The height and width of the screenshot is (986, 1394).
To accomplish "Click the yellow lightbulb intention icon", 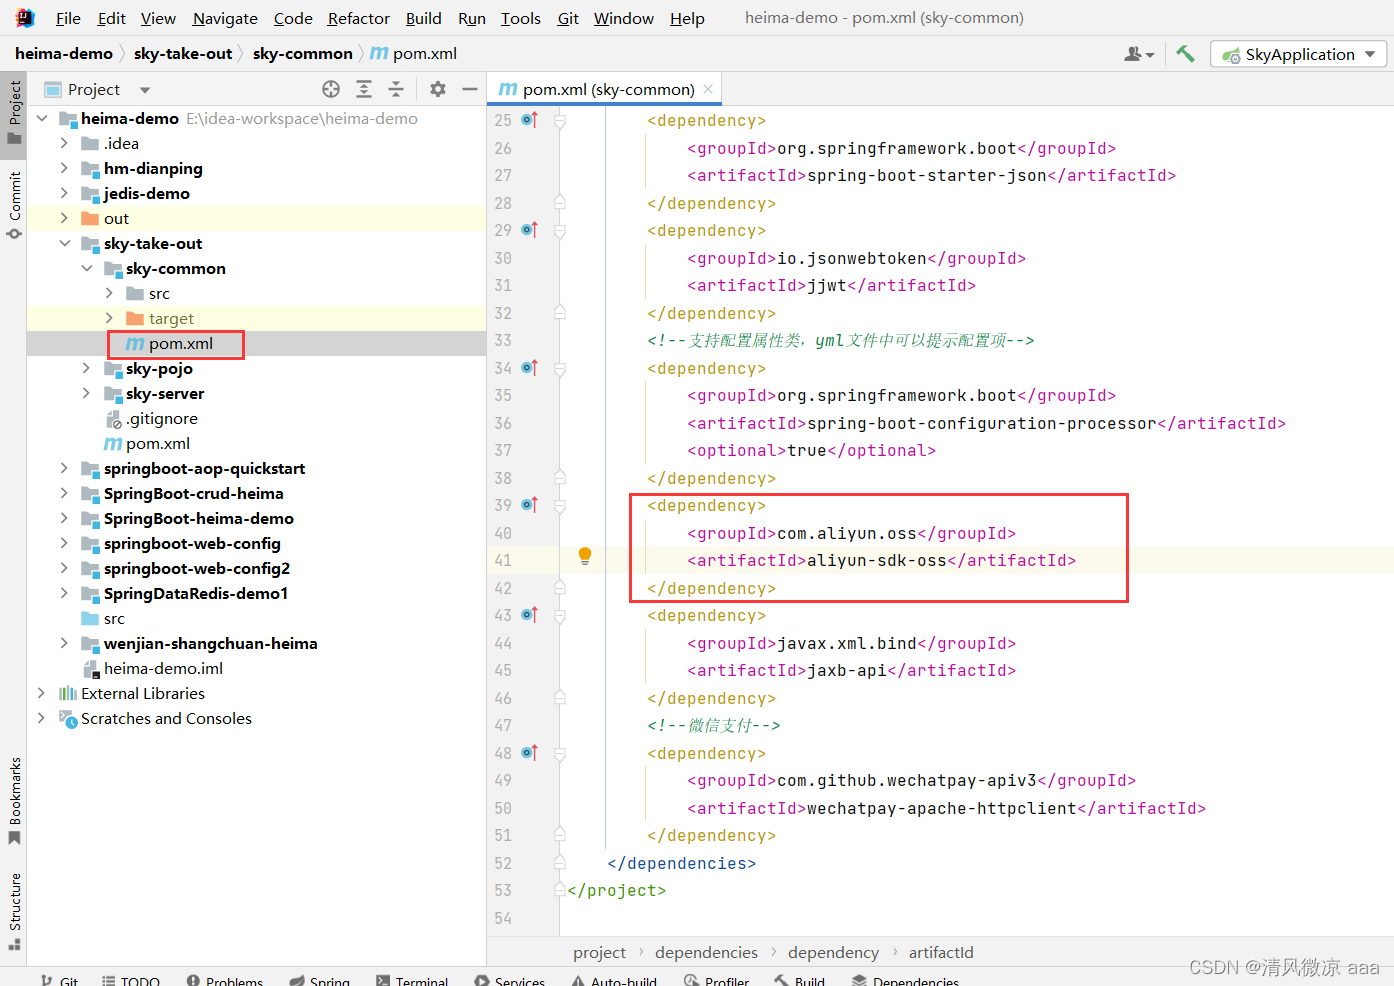I will [585, 556].
